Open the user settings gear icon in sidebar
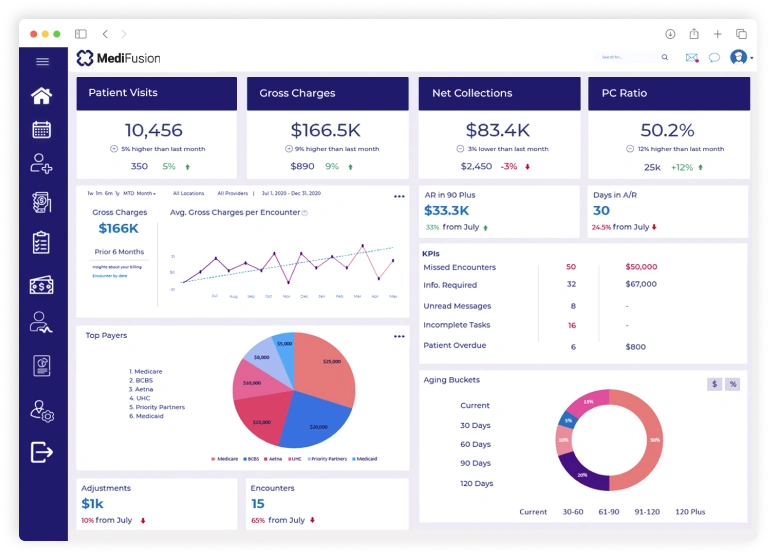The image size is (770, 554). tap(41, 411)
